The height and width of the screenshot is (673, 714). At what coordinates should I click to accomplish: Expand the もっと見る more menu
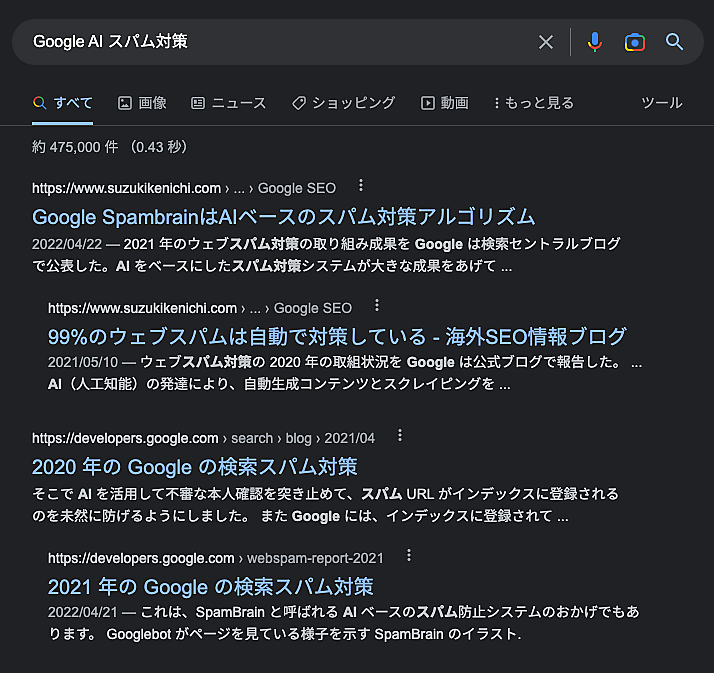(534, 102)
